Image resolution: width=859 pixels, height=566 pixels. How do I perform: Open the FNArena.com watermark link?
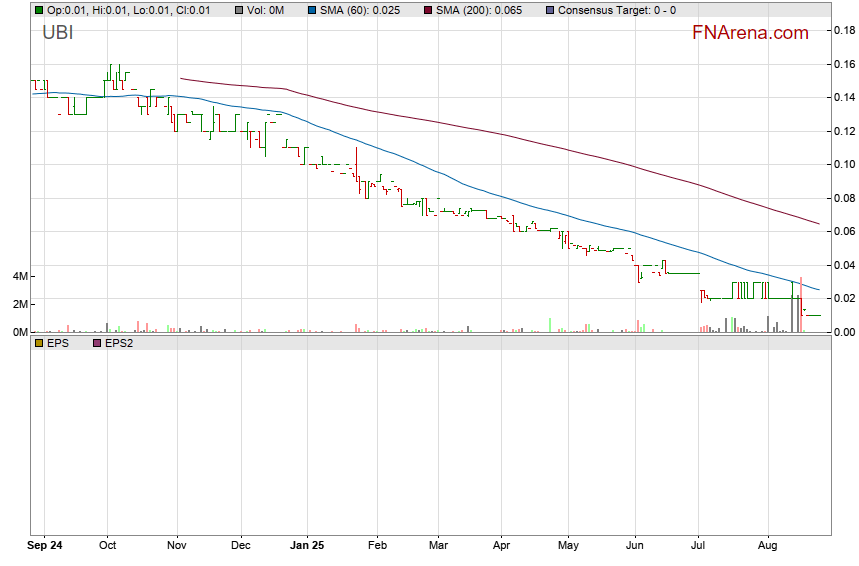pyautogui.click(x=750, y=33)
